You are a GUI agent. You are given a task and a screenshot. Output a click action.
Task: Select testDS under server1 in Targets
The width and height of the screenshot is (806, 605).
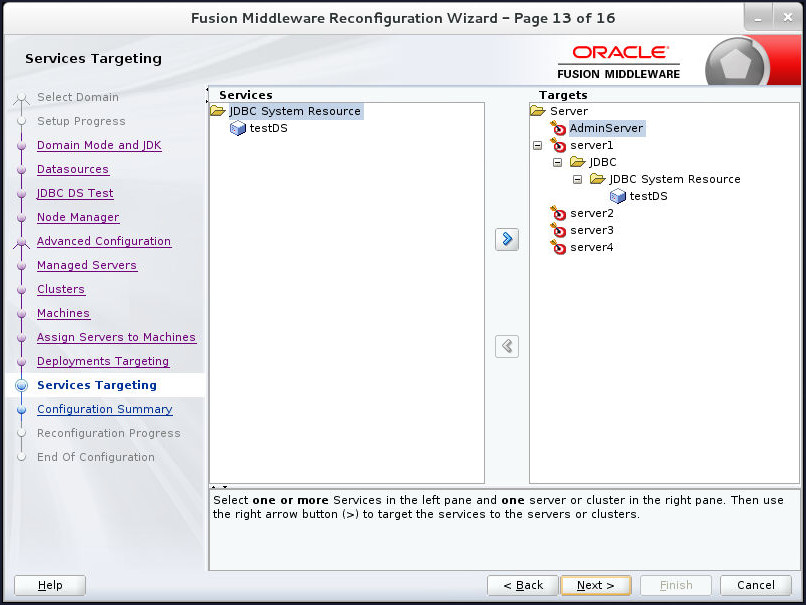coord(649,196)
